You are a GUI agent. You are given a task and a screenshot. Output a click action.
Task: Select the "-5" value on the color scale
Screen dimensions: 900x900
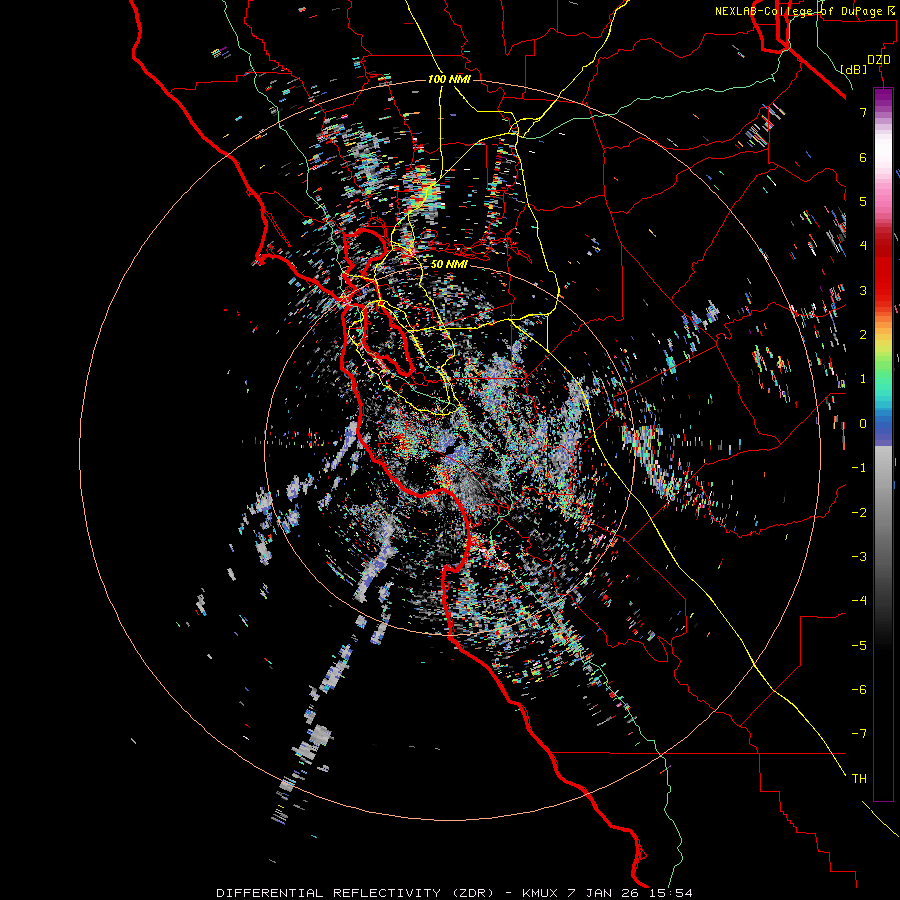coord(859,646)
